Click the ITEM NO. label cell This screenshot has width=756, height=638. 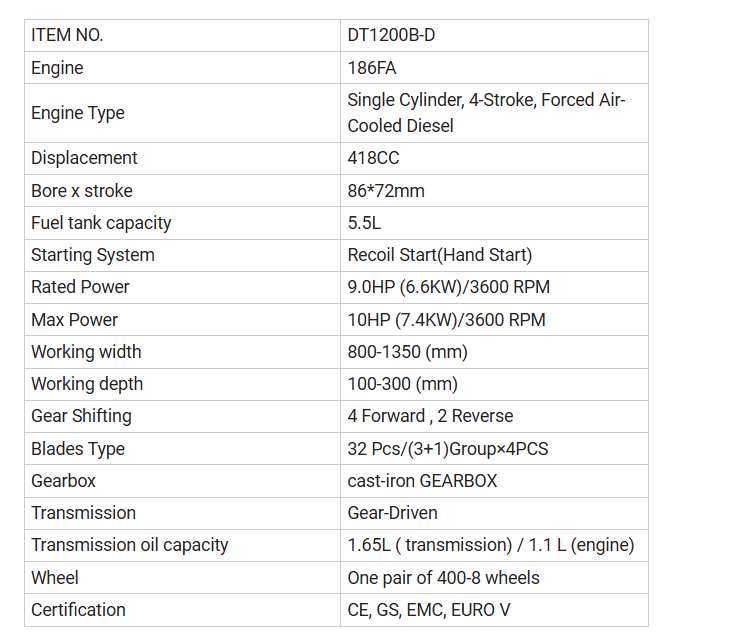[x=67, y=35]
